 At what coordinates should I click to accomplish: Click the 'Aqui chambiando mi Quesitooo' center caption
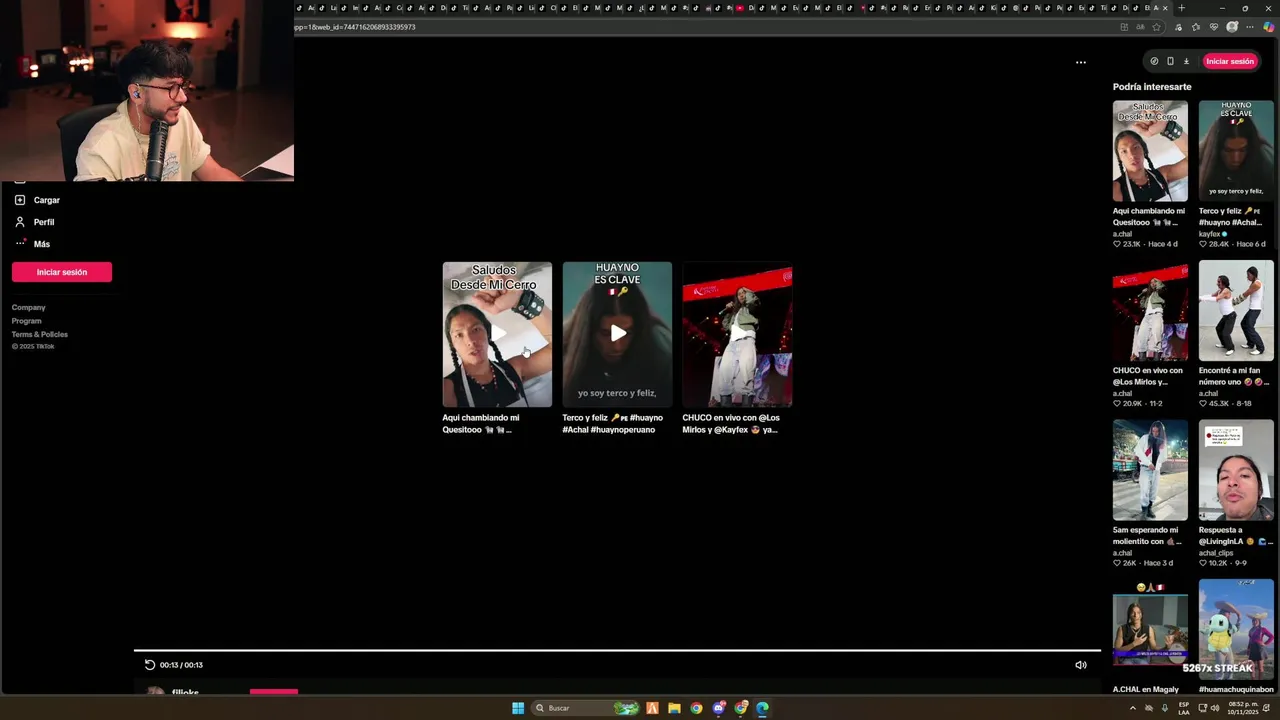[481, 423]
